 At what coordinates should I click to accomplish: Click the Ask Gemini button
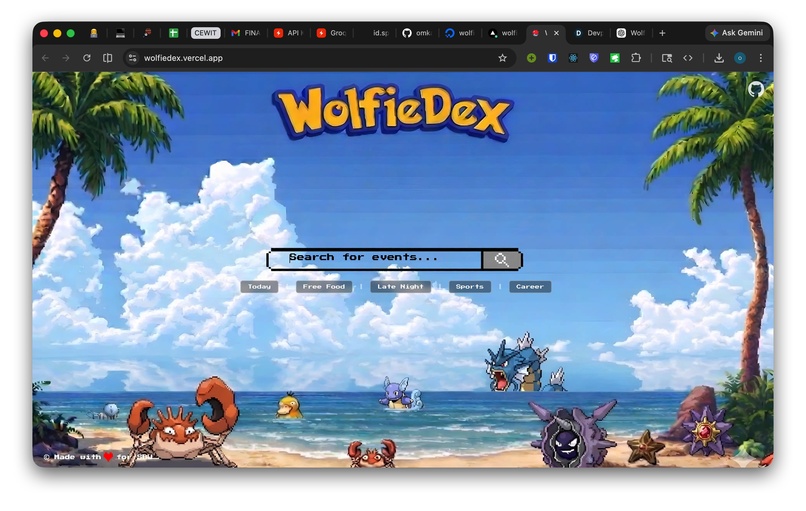tap(737, 33)
